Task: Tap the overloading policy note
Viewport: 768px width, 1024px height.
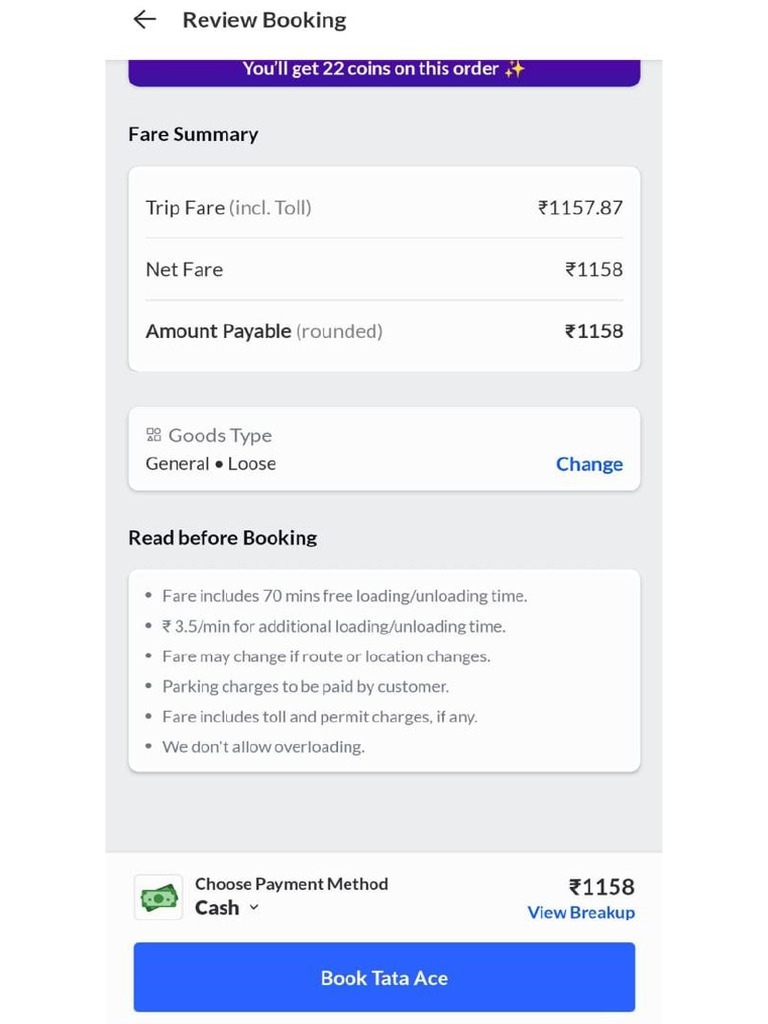Action: pos(263,746)
